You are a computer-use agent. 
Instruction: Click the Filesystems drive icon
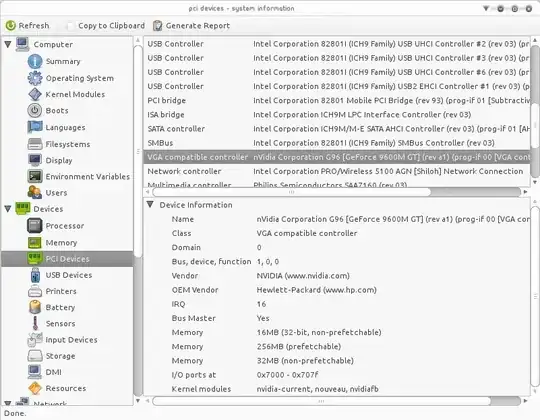pos(35,144)
